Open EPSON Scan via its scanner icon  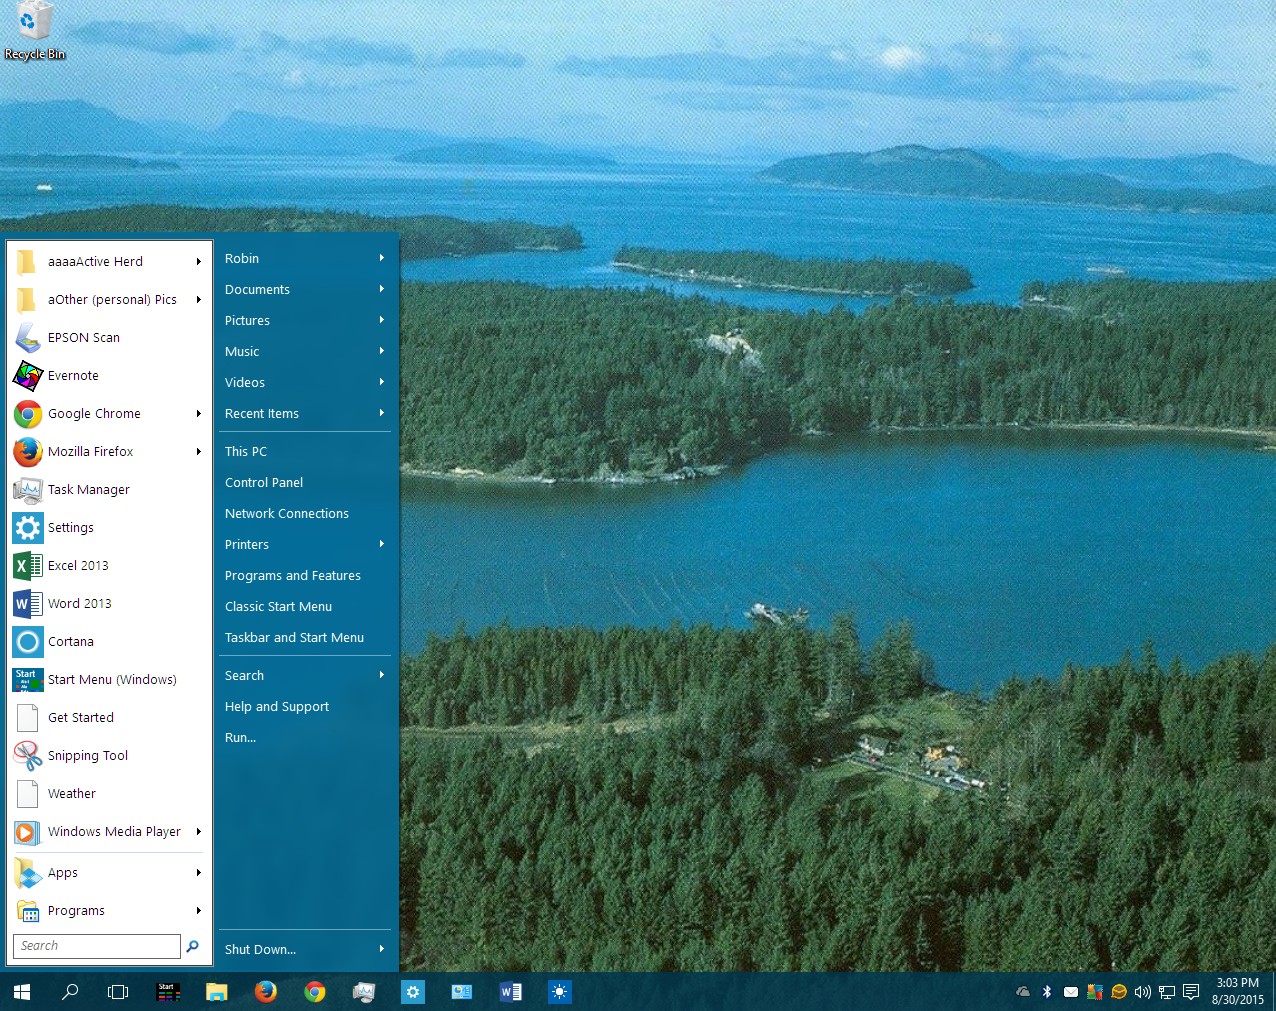(x=27, y=338)
